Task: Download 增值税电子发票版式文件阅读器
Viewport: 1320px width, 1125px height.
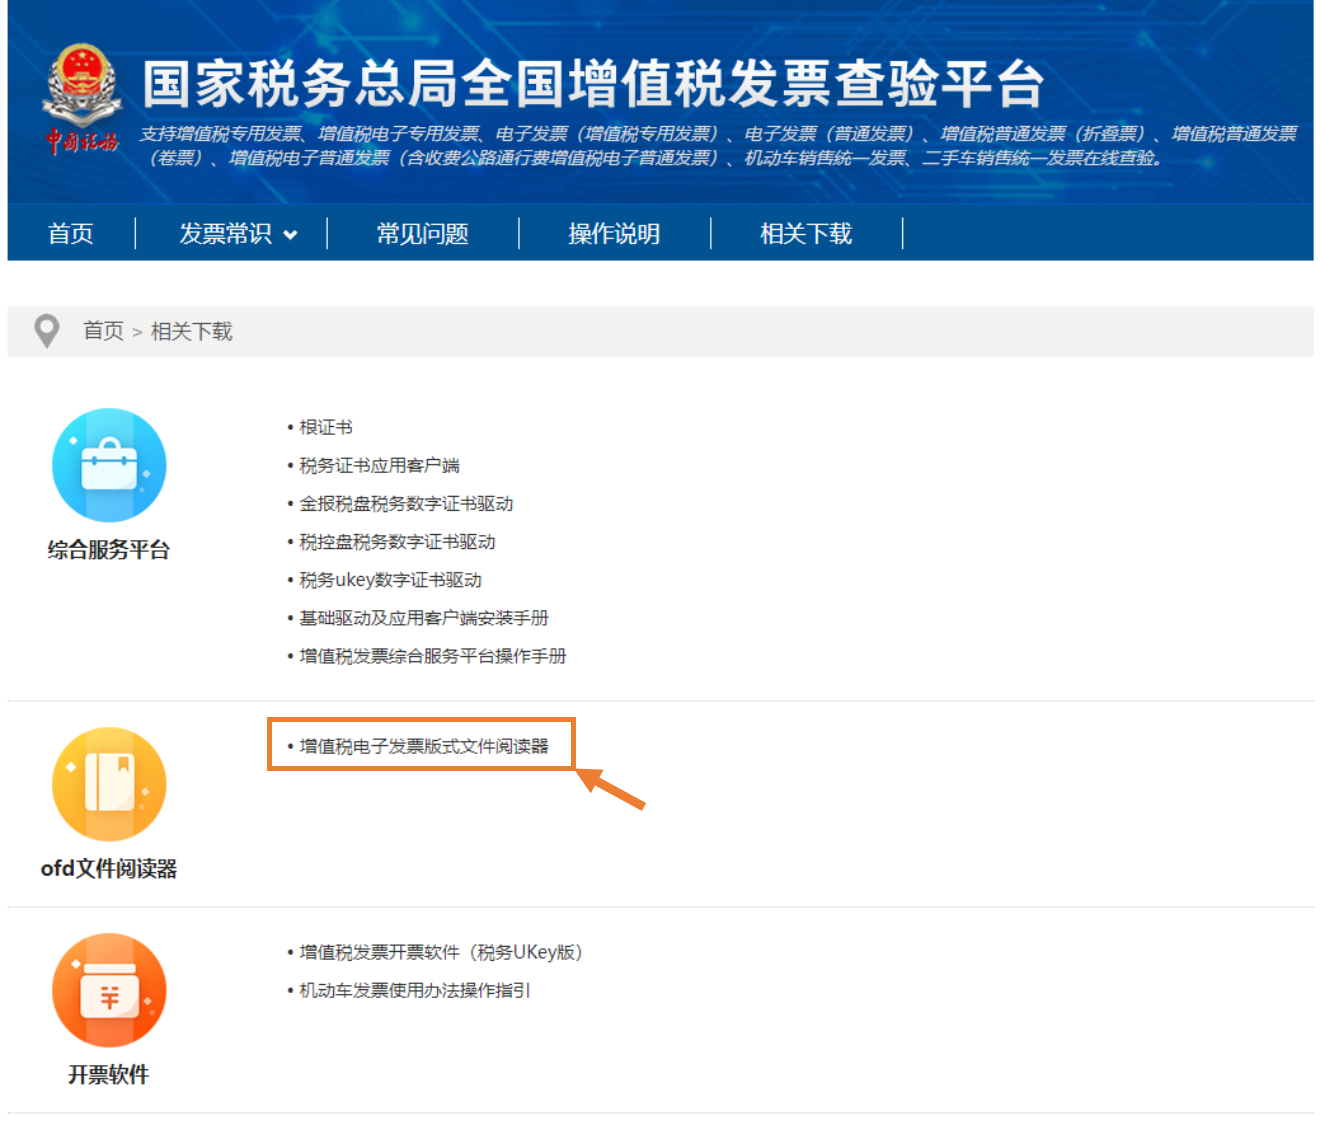Action: pyautogui.click(x=424, y=746)
